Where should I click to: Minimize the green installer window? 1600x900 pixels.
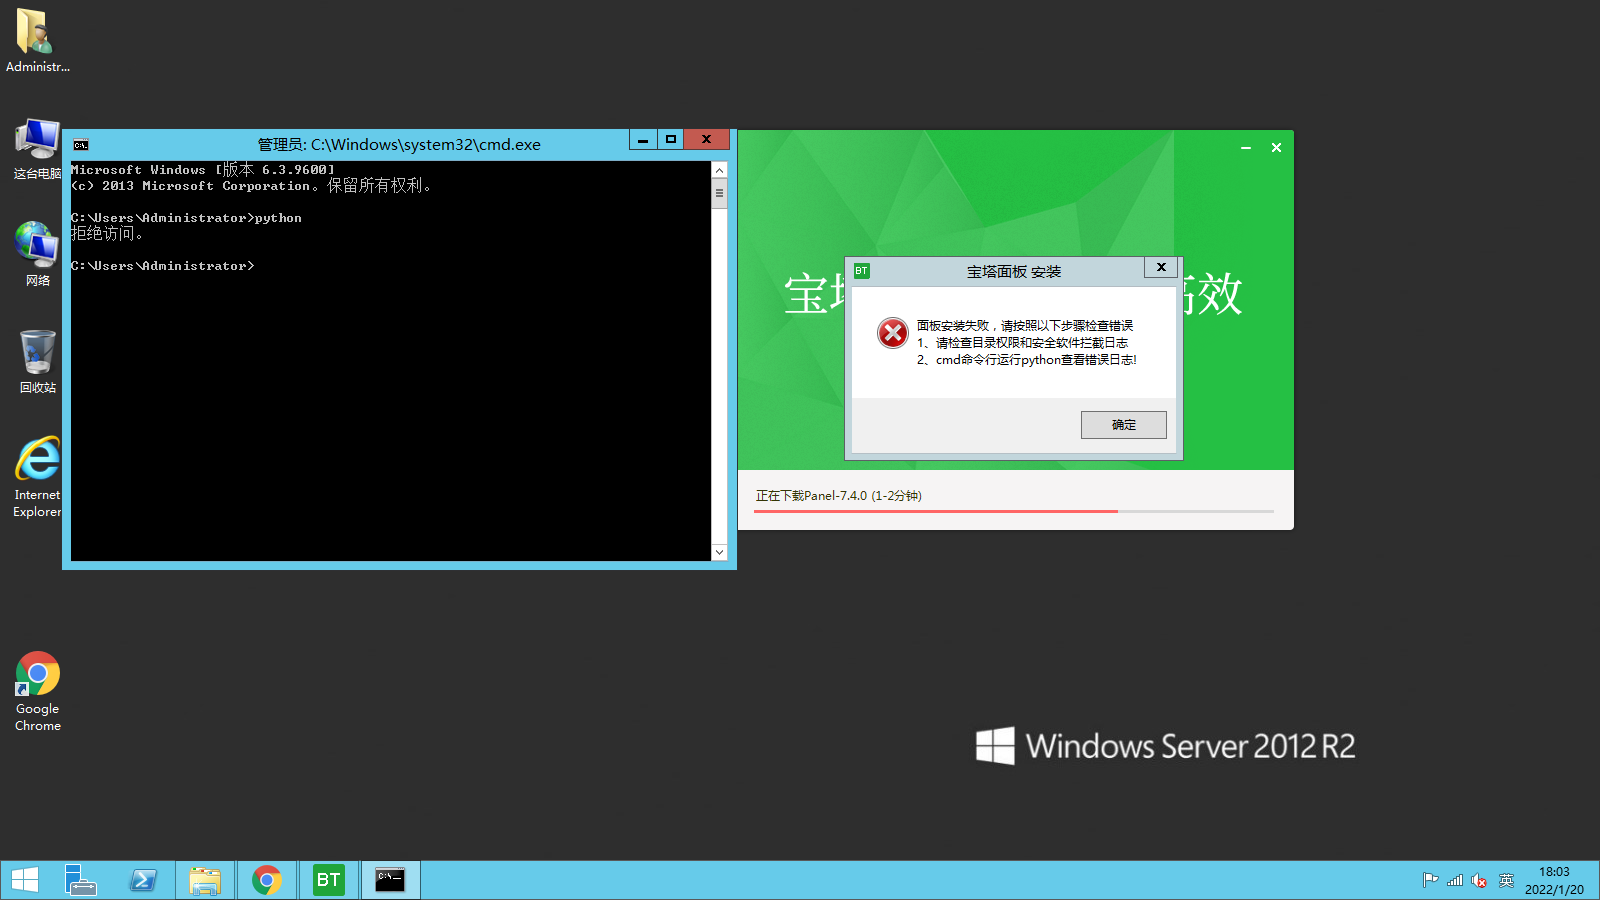click(x=1246, y=148)
